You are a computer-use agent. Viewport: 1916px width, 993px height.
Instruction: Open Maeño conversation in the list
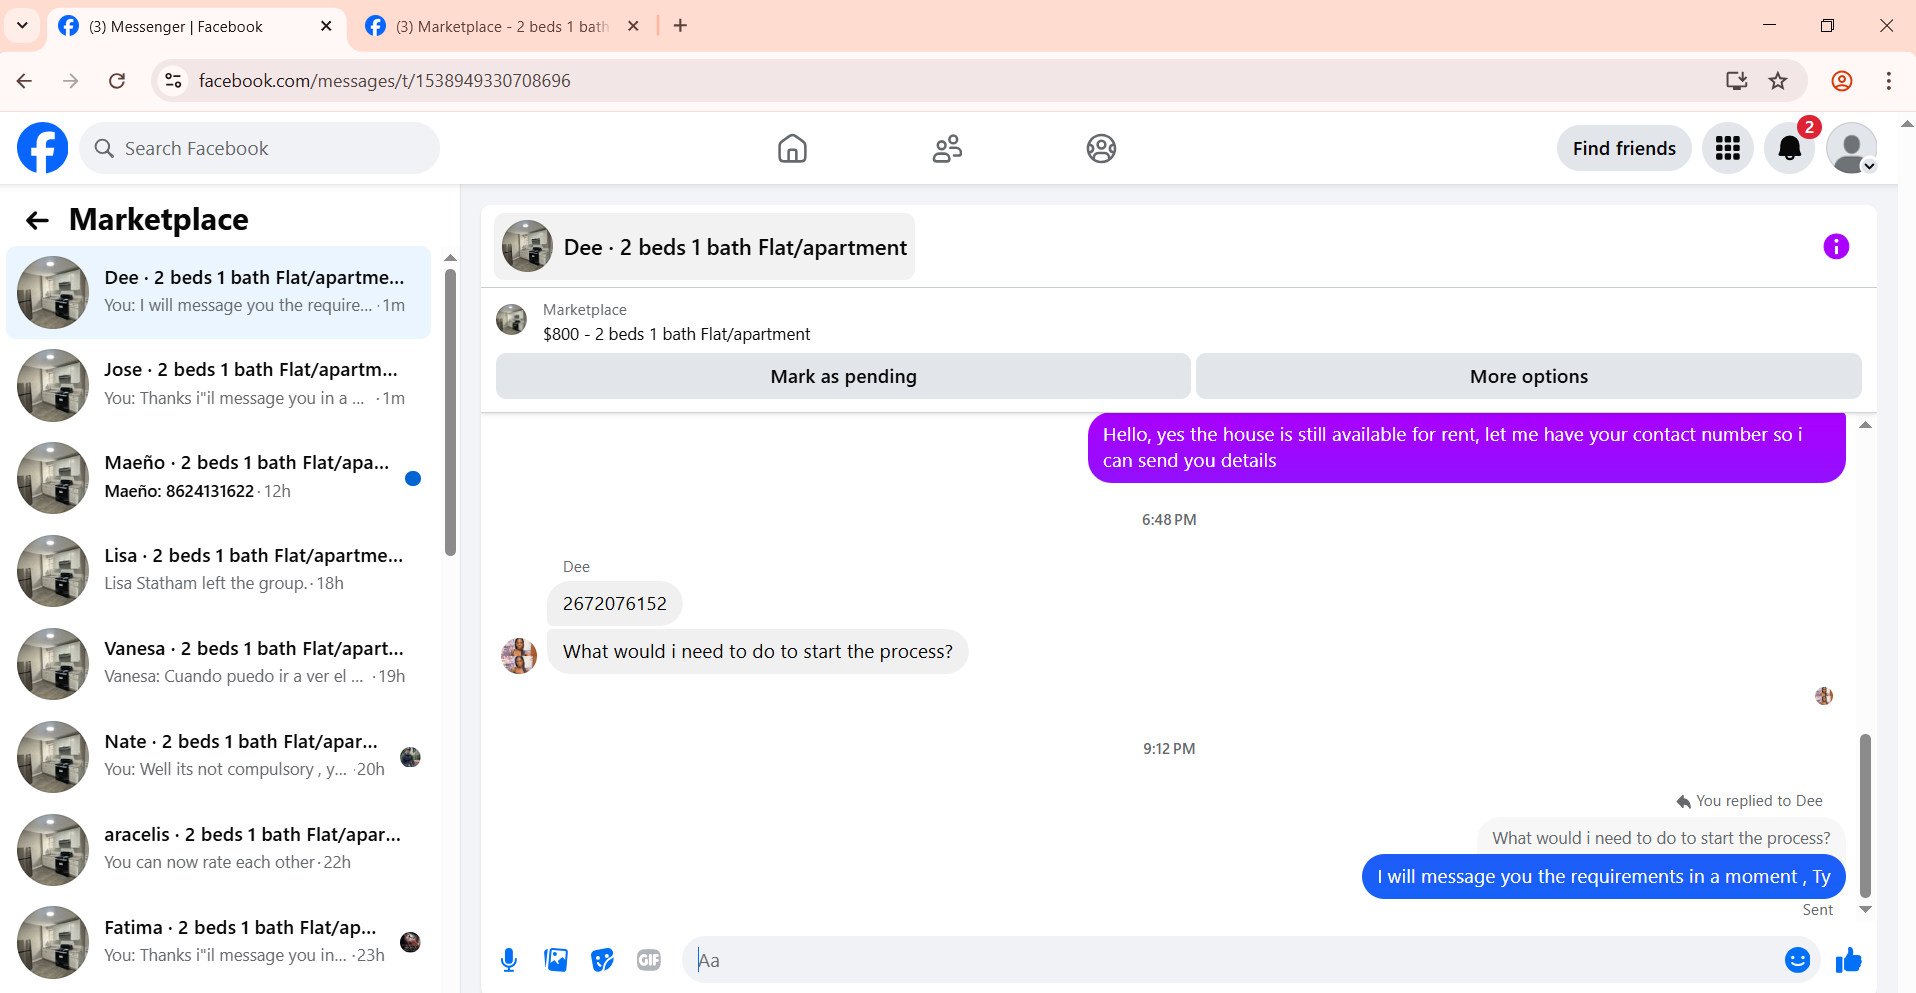[219, 478]
